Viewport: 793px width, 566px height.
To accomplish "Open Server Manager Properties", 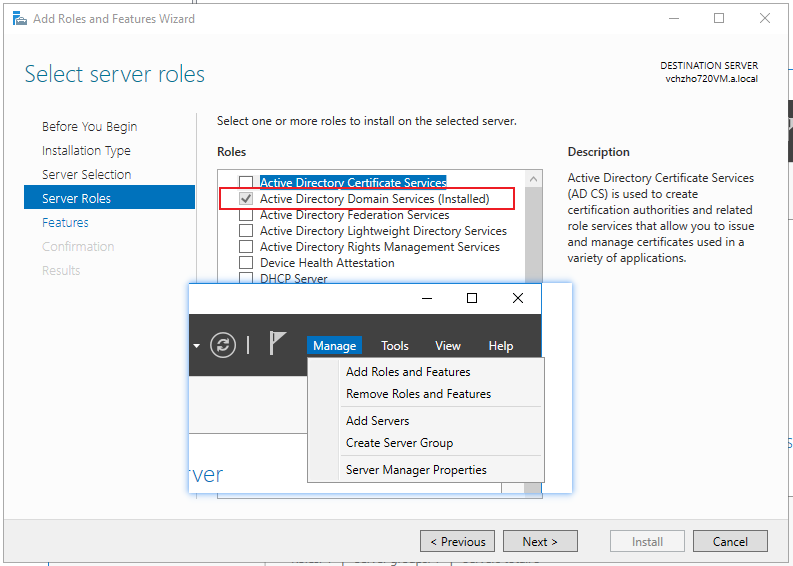I will [416, 470].
